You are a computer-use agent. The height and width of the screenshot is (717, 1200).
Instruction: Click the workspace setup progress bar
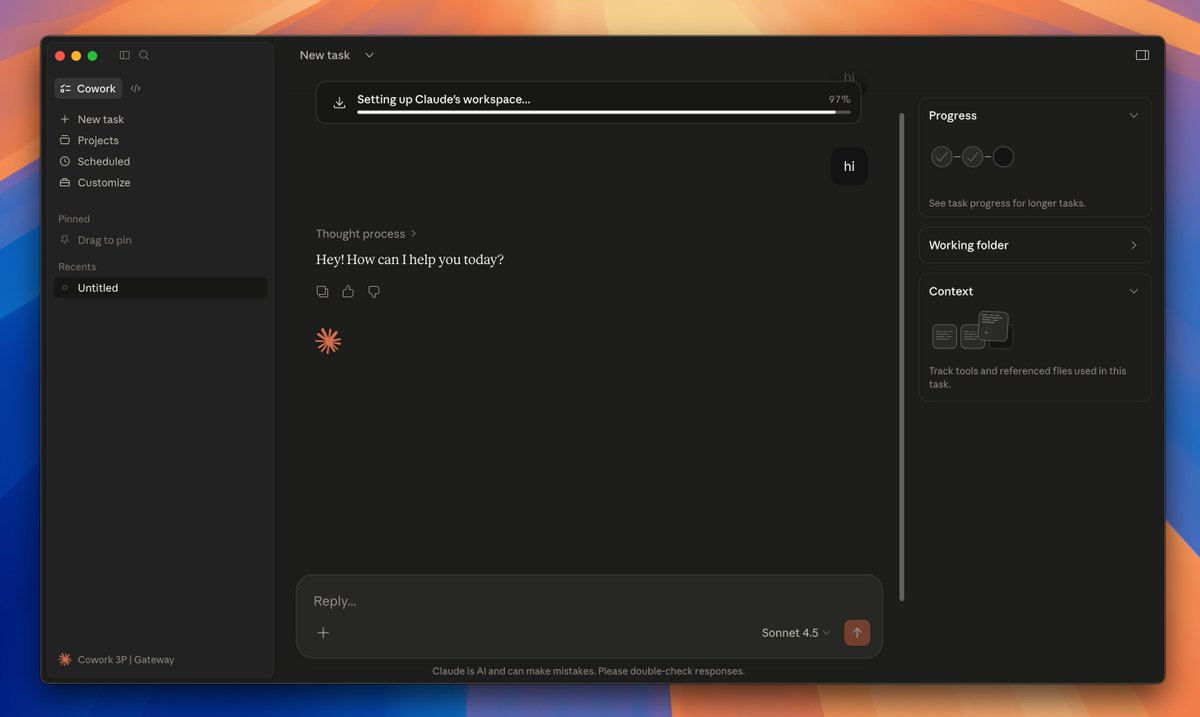point(603,112)
